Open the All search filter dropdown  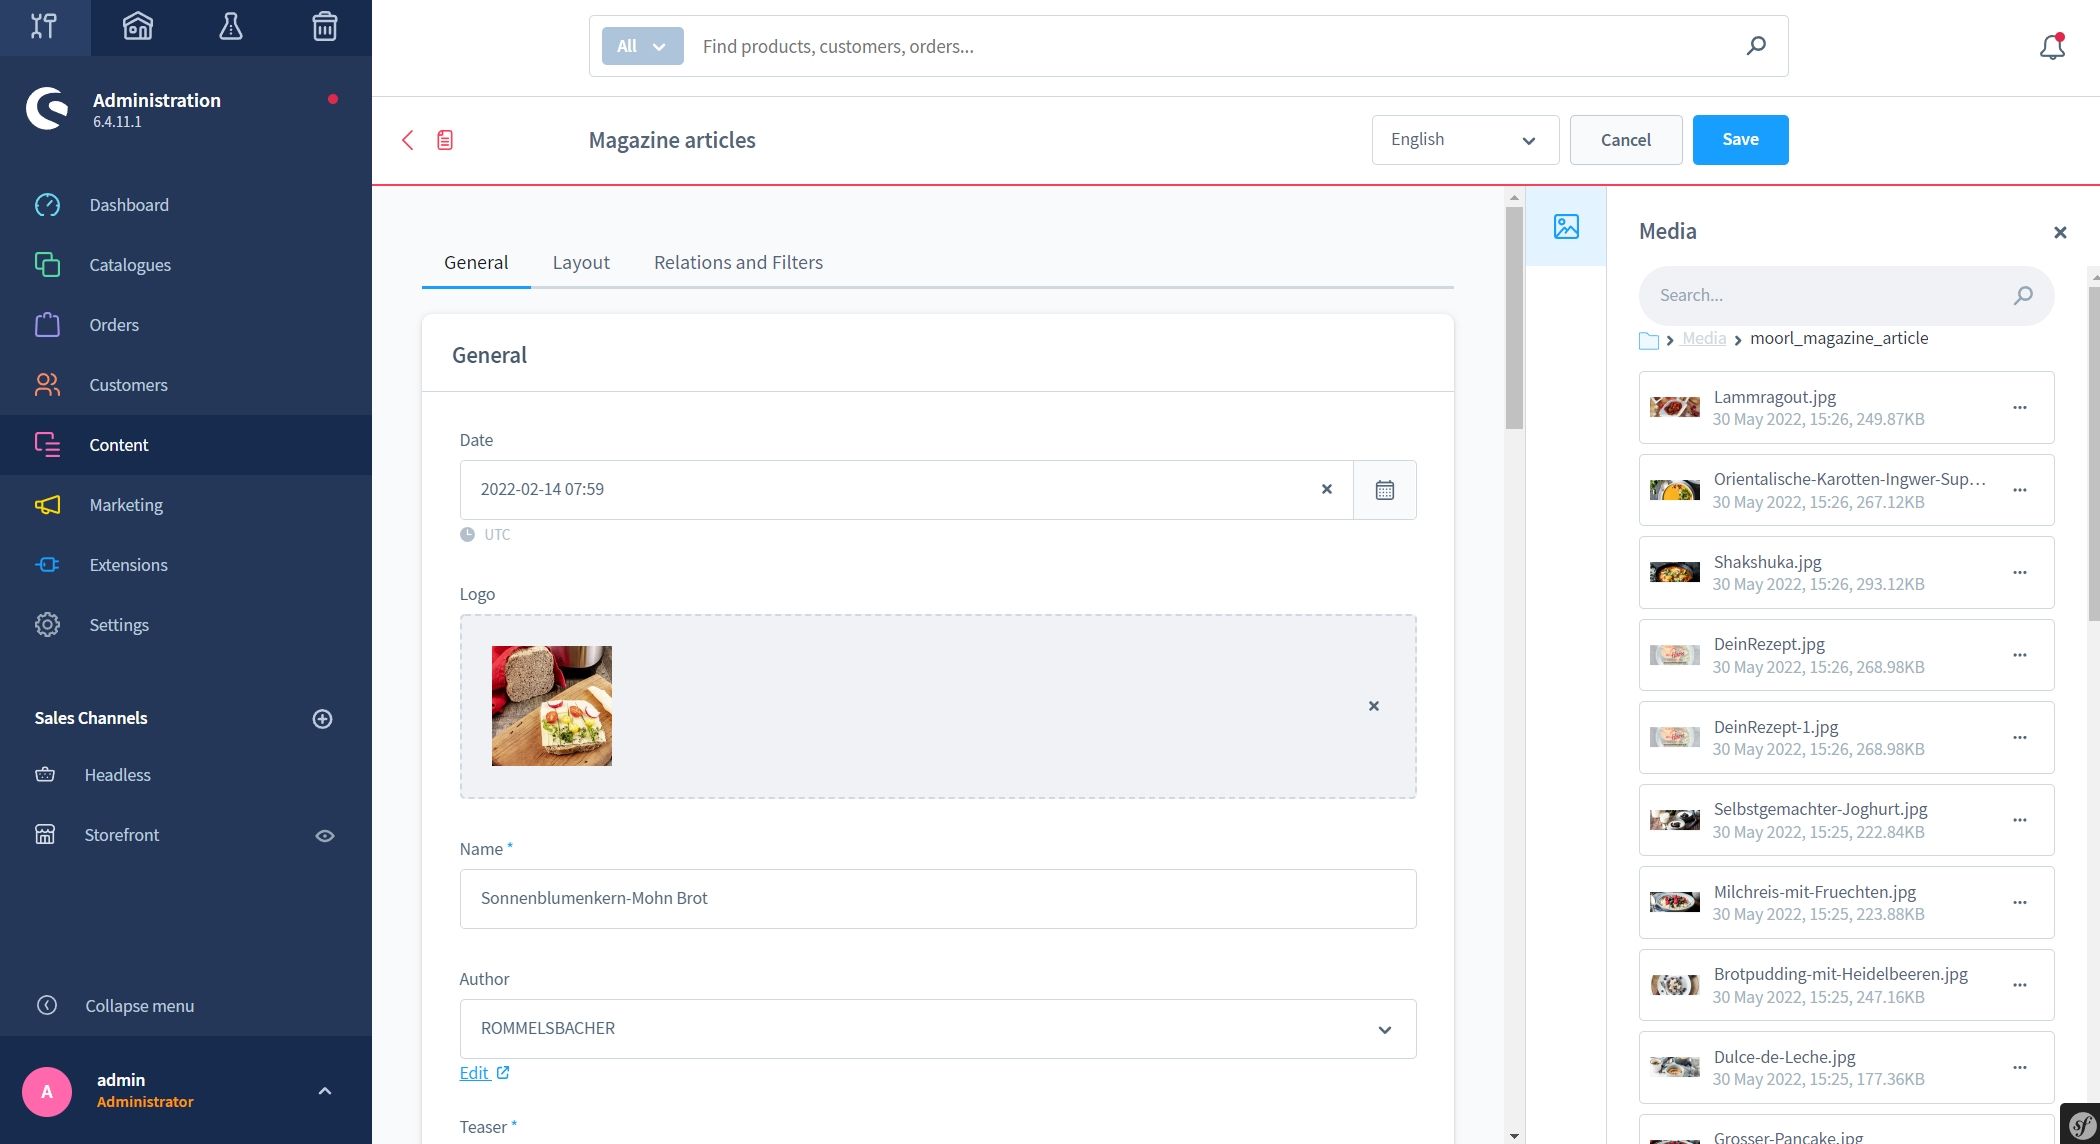pyautogui.click(x=642, y=46)
